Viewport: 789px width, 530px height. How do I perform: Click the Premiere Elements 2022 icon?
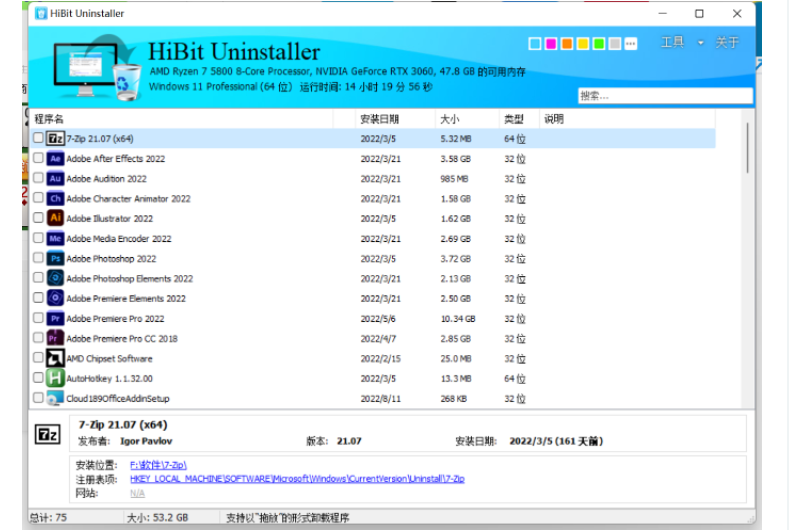(55, 298)
